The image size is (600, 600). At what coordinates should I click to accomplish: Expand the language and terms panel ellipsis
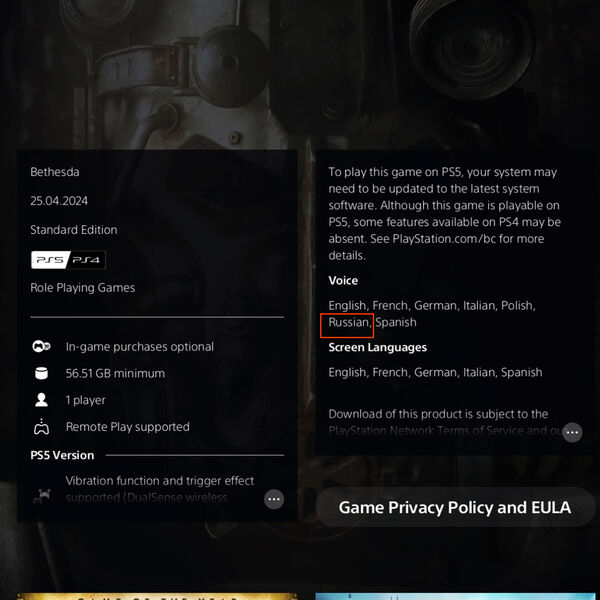tap(572, 432)
